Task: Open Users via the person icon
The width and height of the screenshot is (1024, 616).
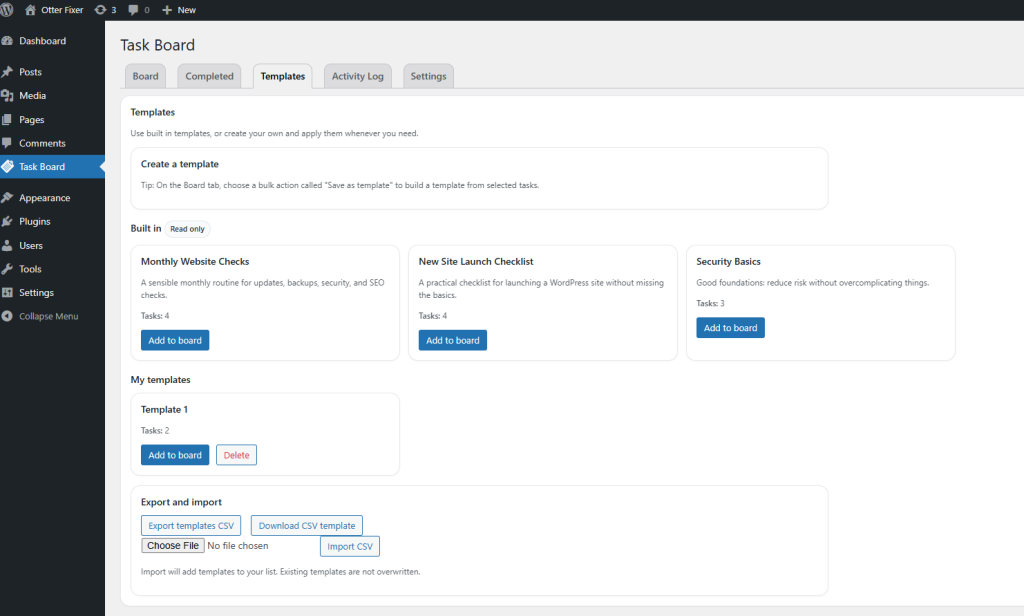Action: click(14, 245)
